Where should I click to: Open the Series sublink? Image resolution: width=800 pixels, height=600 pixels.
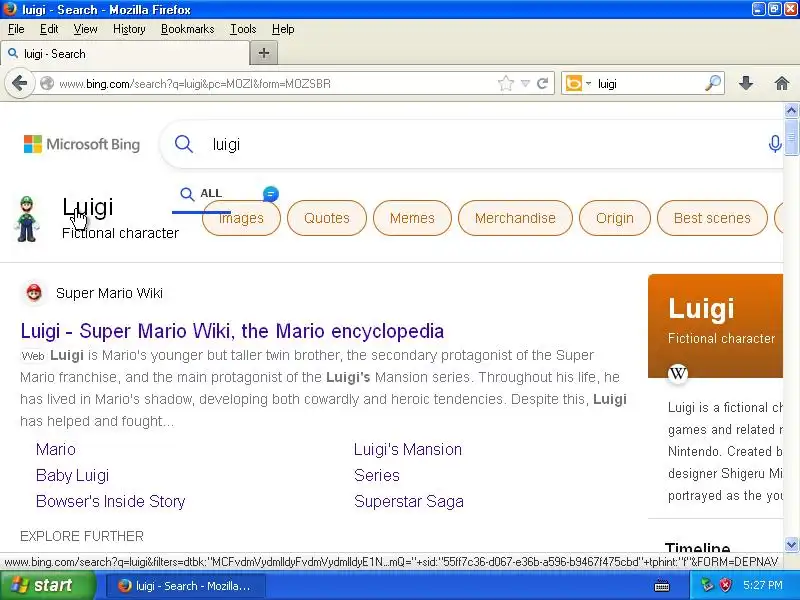(377, 476)
